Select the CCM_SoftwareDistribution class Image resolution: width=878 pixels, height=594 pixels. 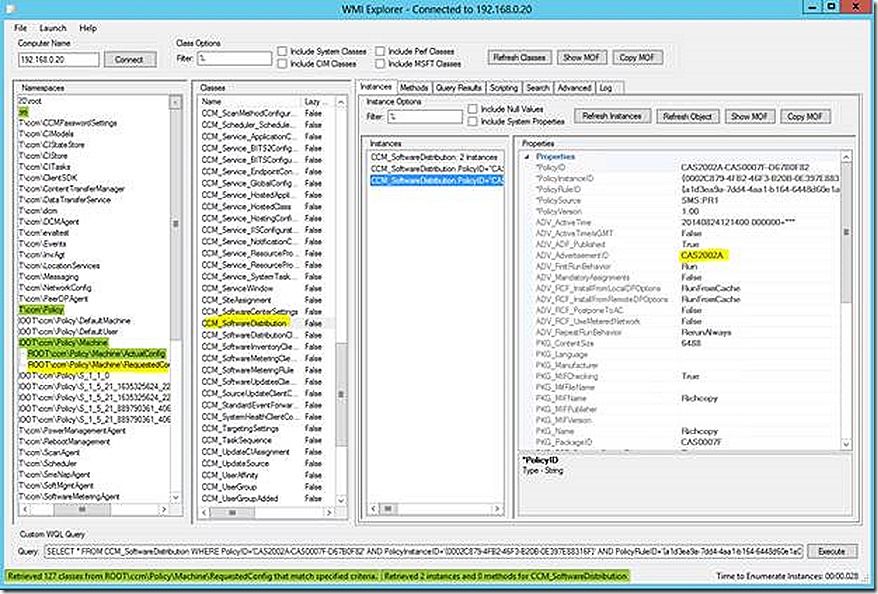[245, 323]
